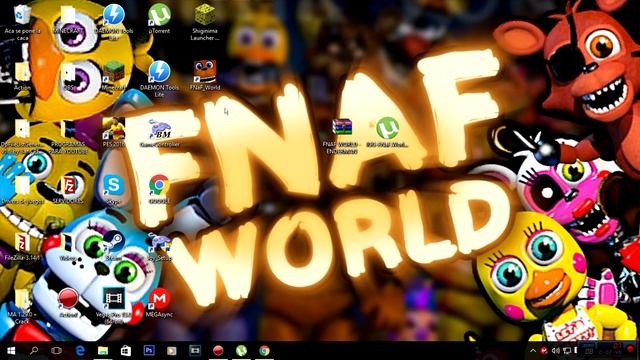
Task: Open the Shiginima Launcher desktop icon
Action: 204,15
